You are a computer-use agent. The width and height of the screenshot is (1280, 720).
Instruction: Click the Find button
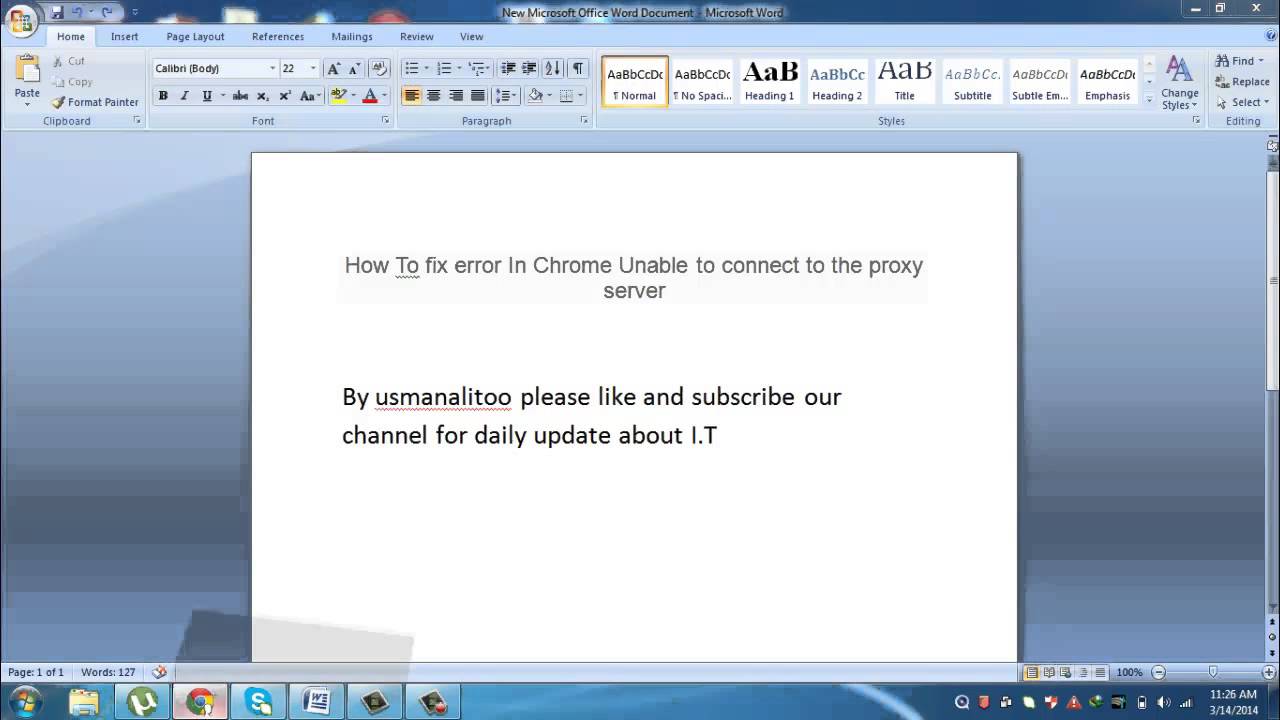tap(1240, 61)
